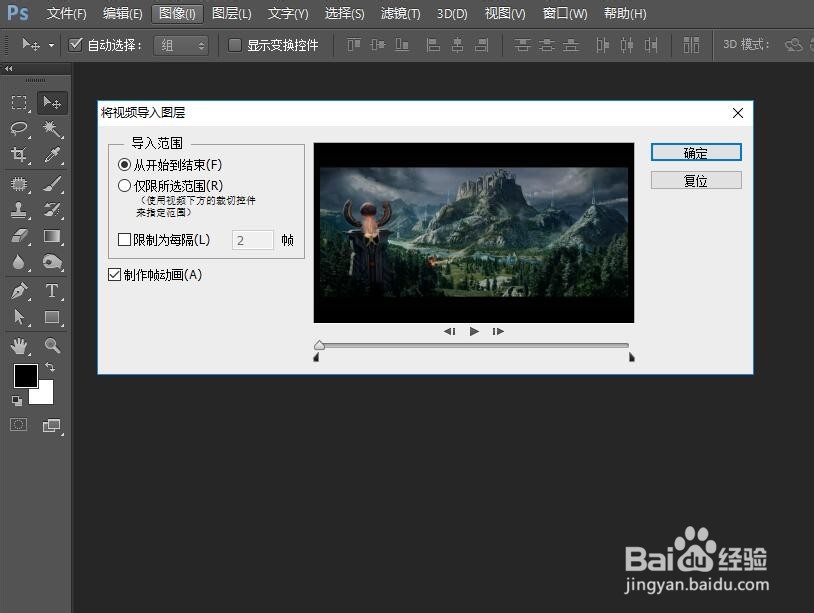Open the 图层(L) menu
This screenshot has width=814, height=613.
point(232,13)
